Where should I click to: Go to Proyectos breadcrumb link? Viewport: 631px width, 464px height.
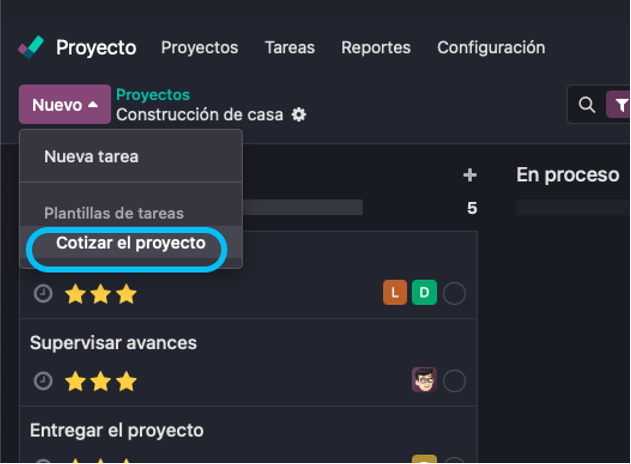click(153, 95)
